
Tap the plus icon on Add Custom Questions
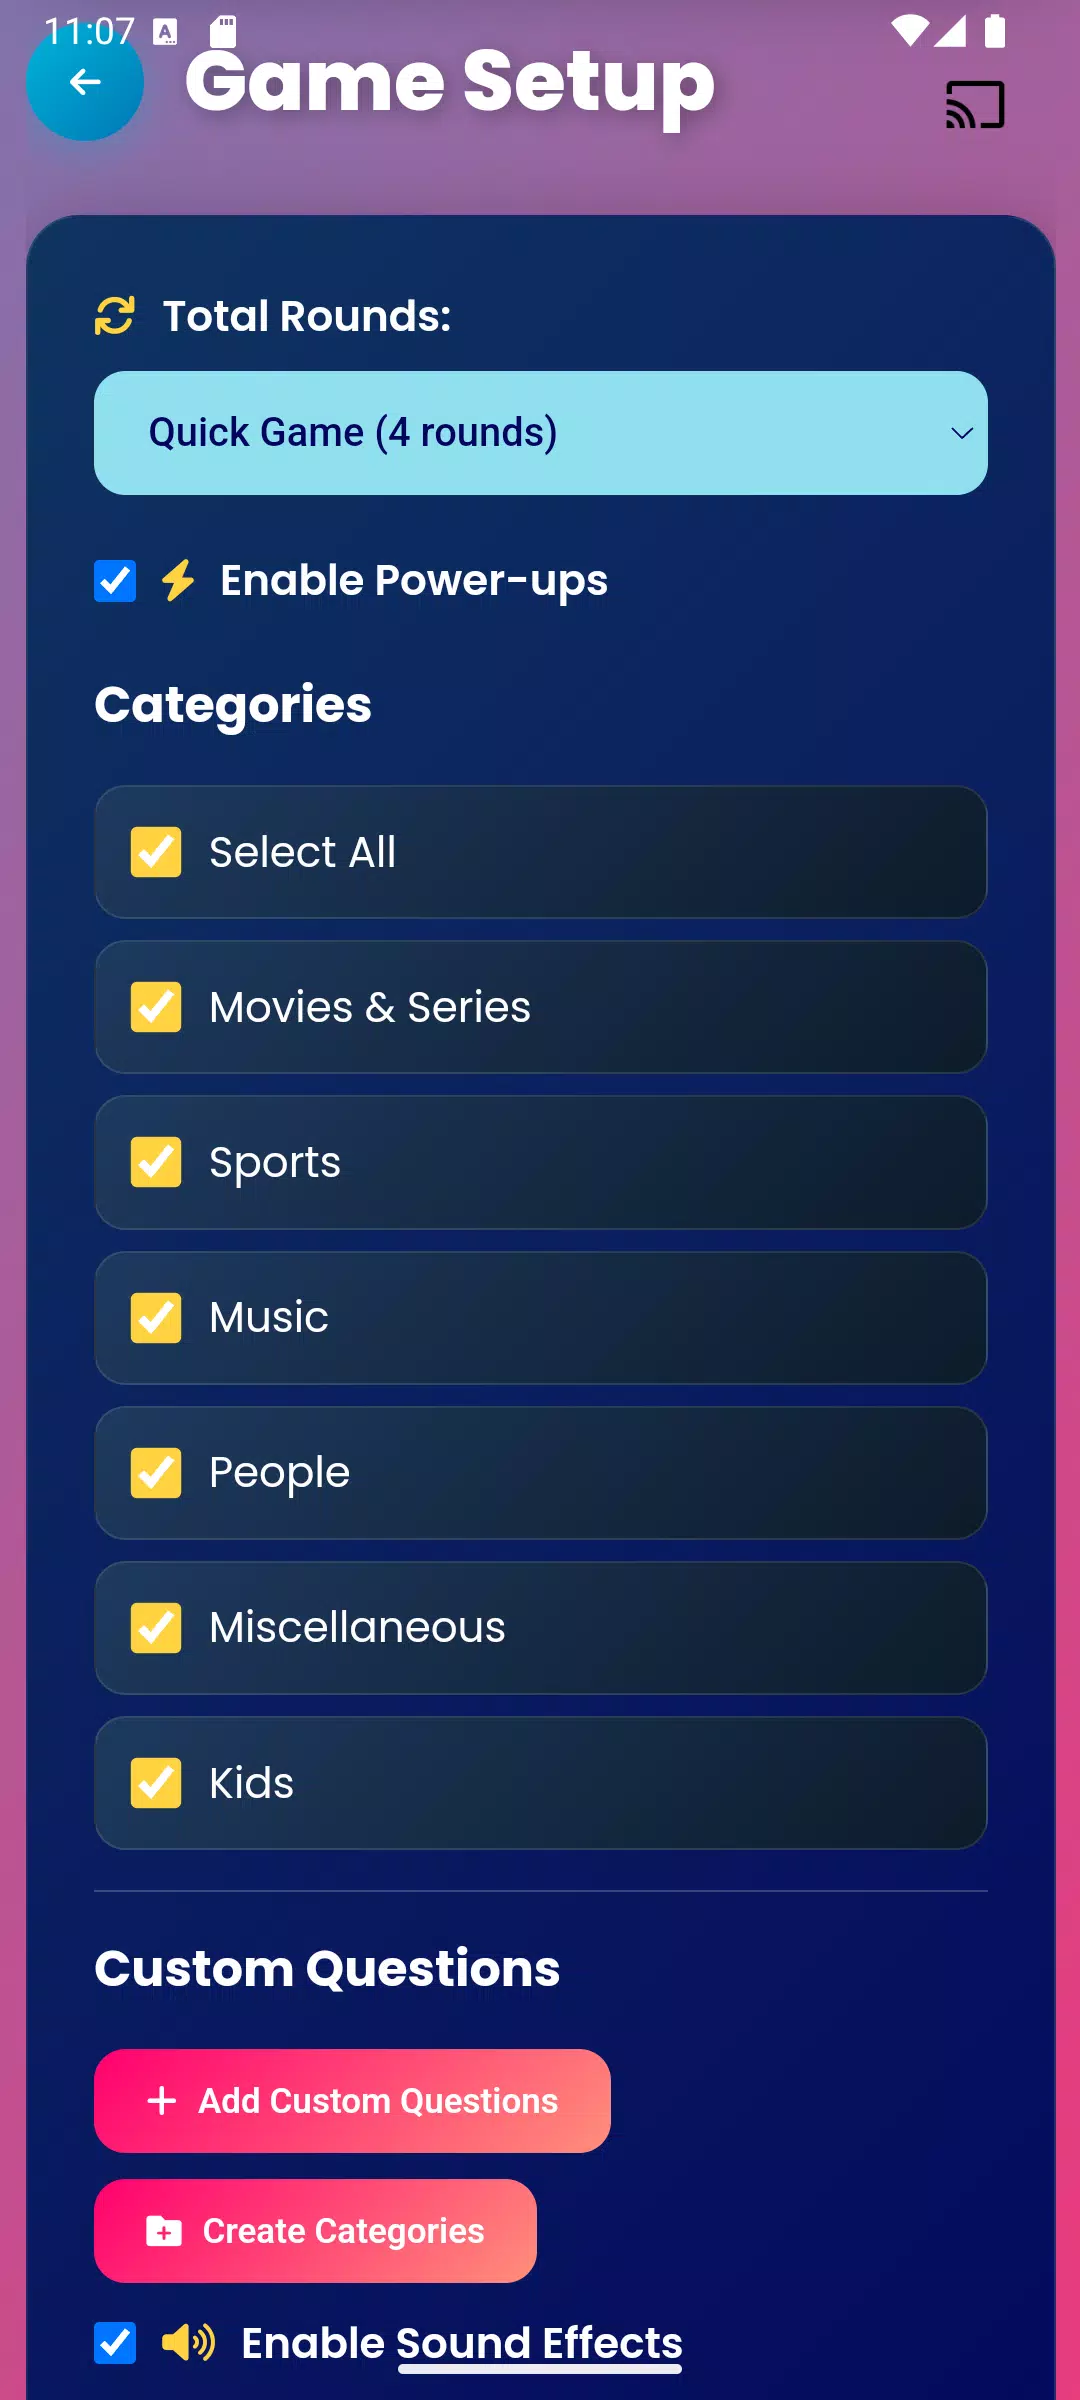pos(162,2101)
